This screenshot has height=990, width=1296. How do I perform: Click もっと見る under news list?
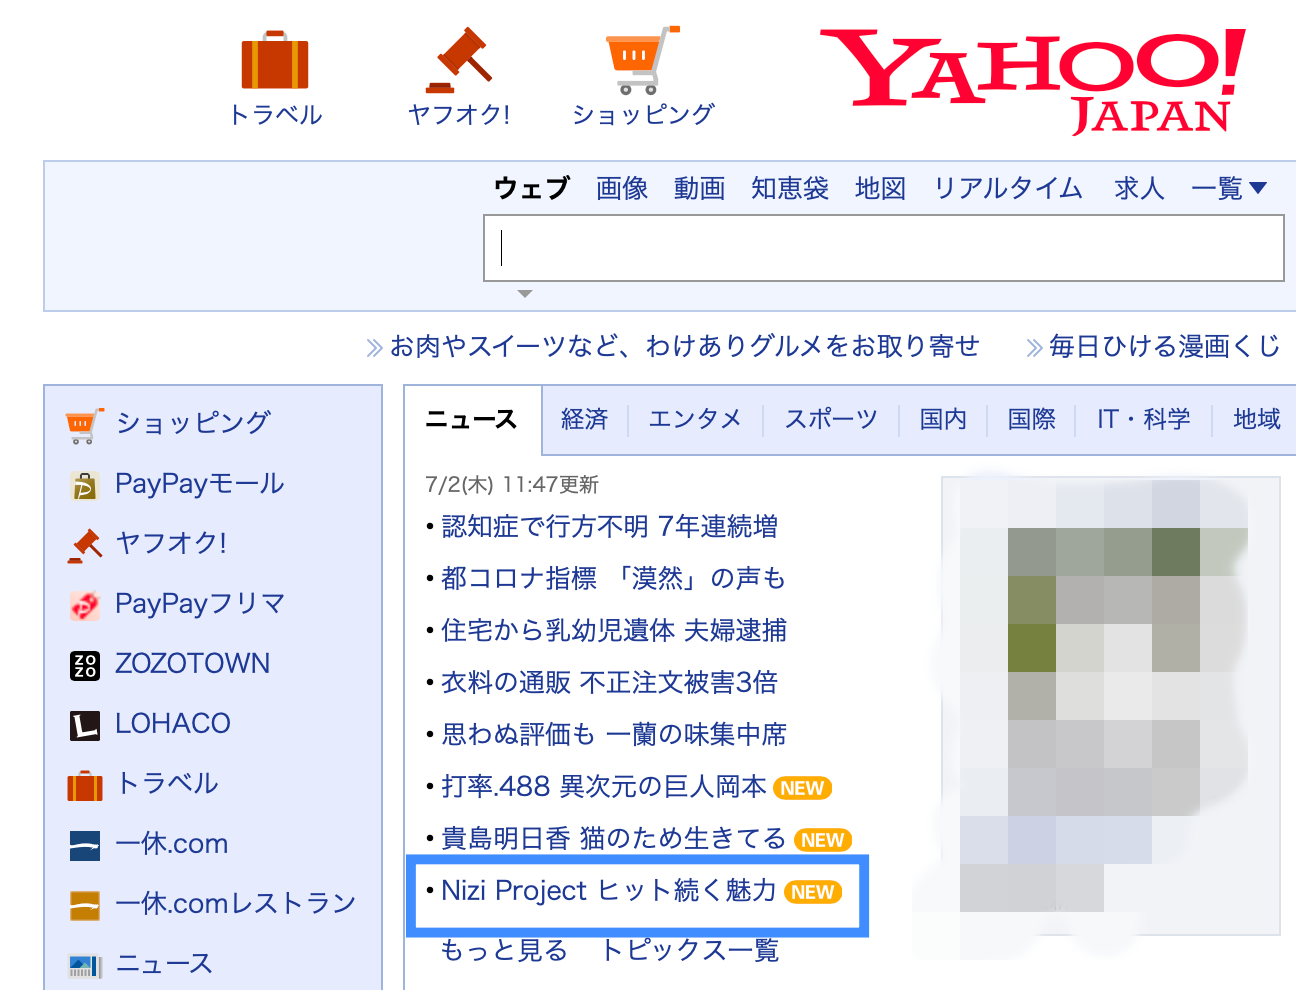tap(504, 950)
